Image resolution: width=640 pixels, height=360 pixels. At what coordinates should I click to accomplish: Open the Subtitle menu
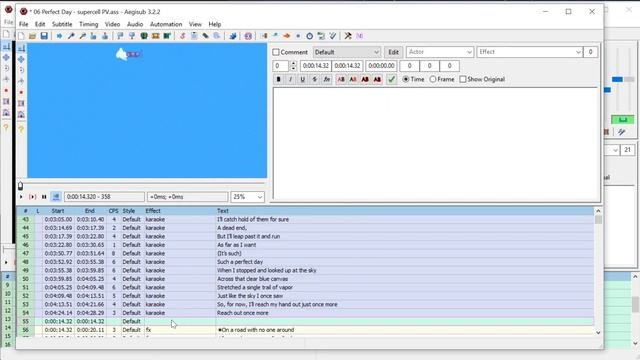click(62, 24)
